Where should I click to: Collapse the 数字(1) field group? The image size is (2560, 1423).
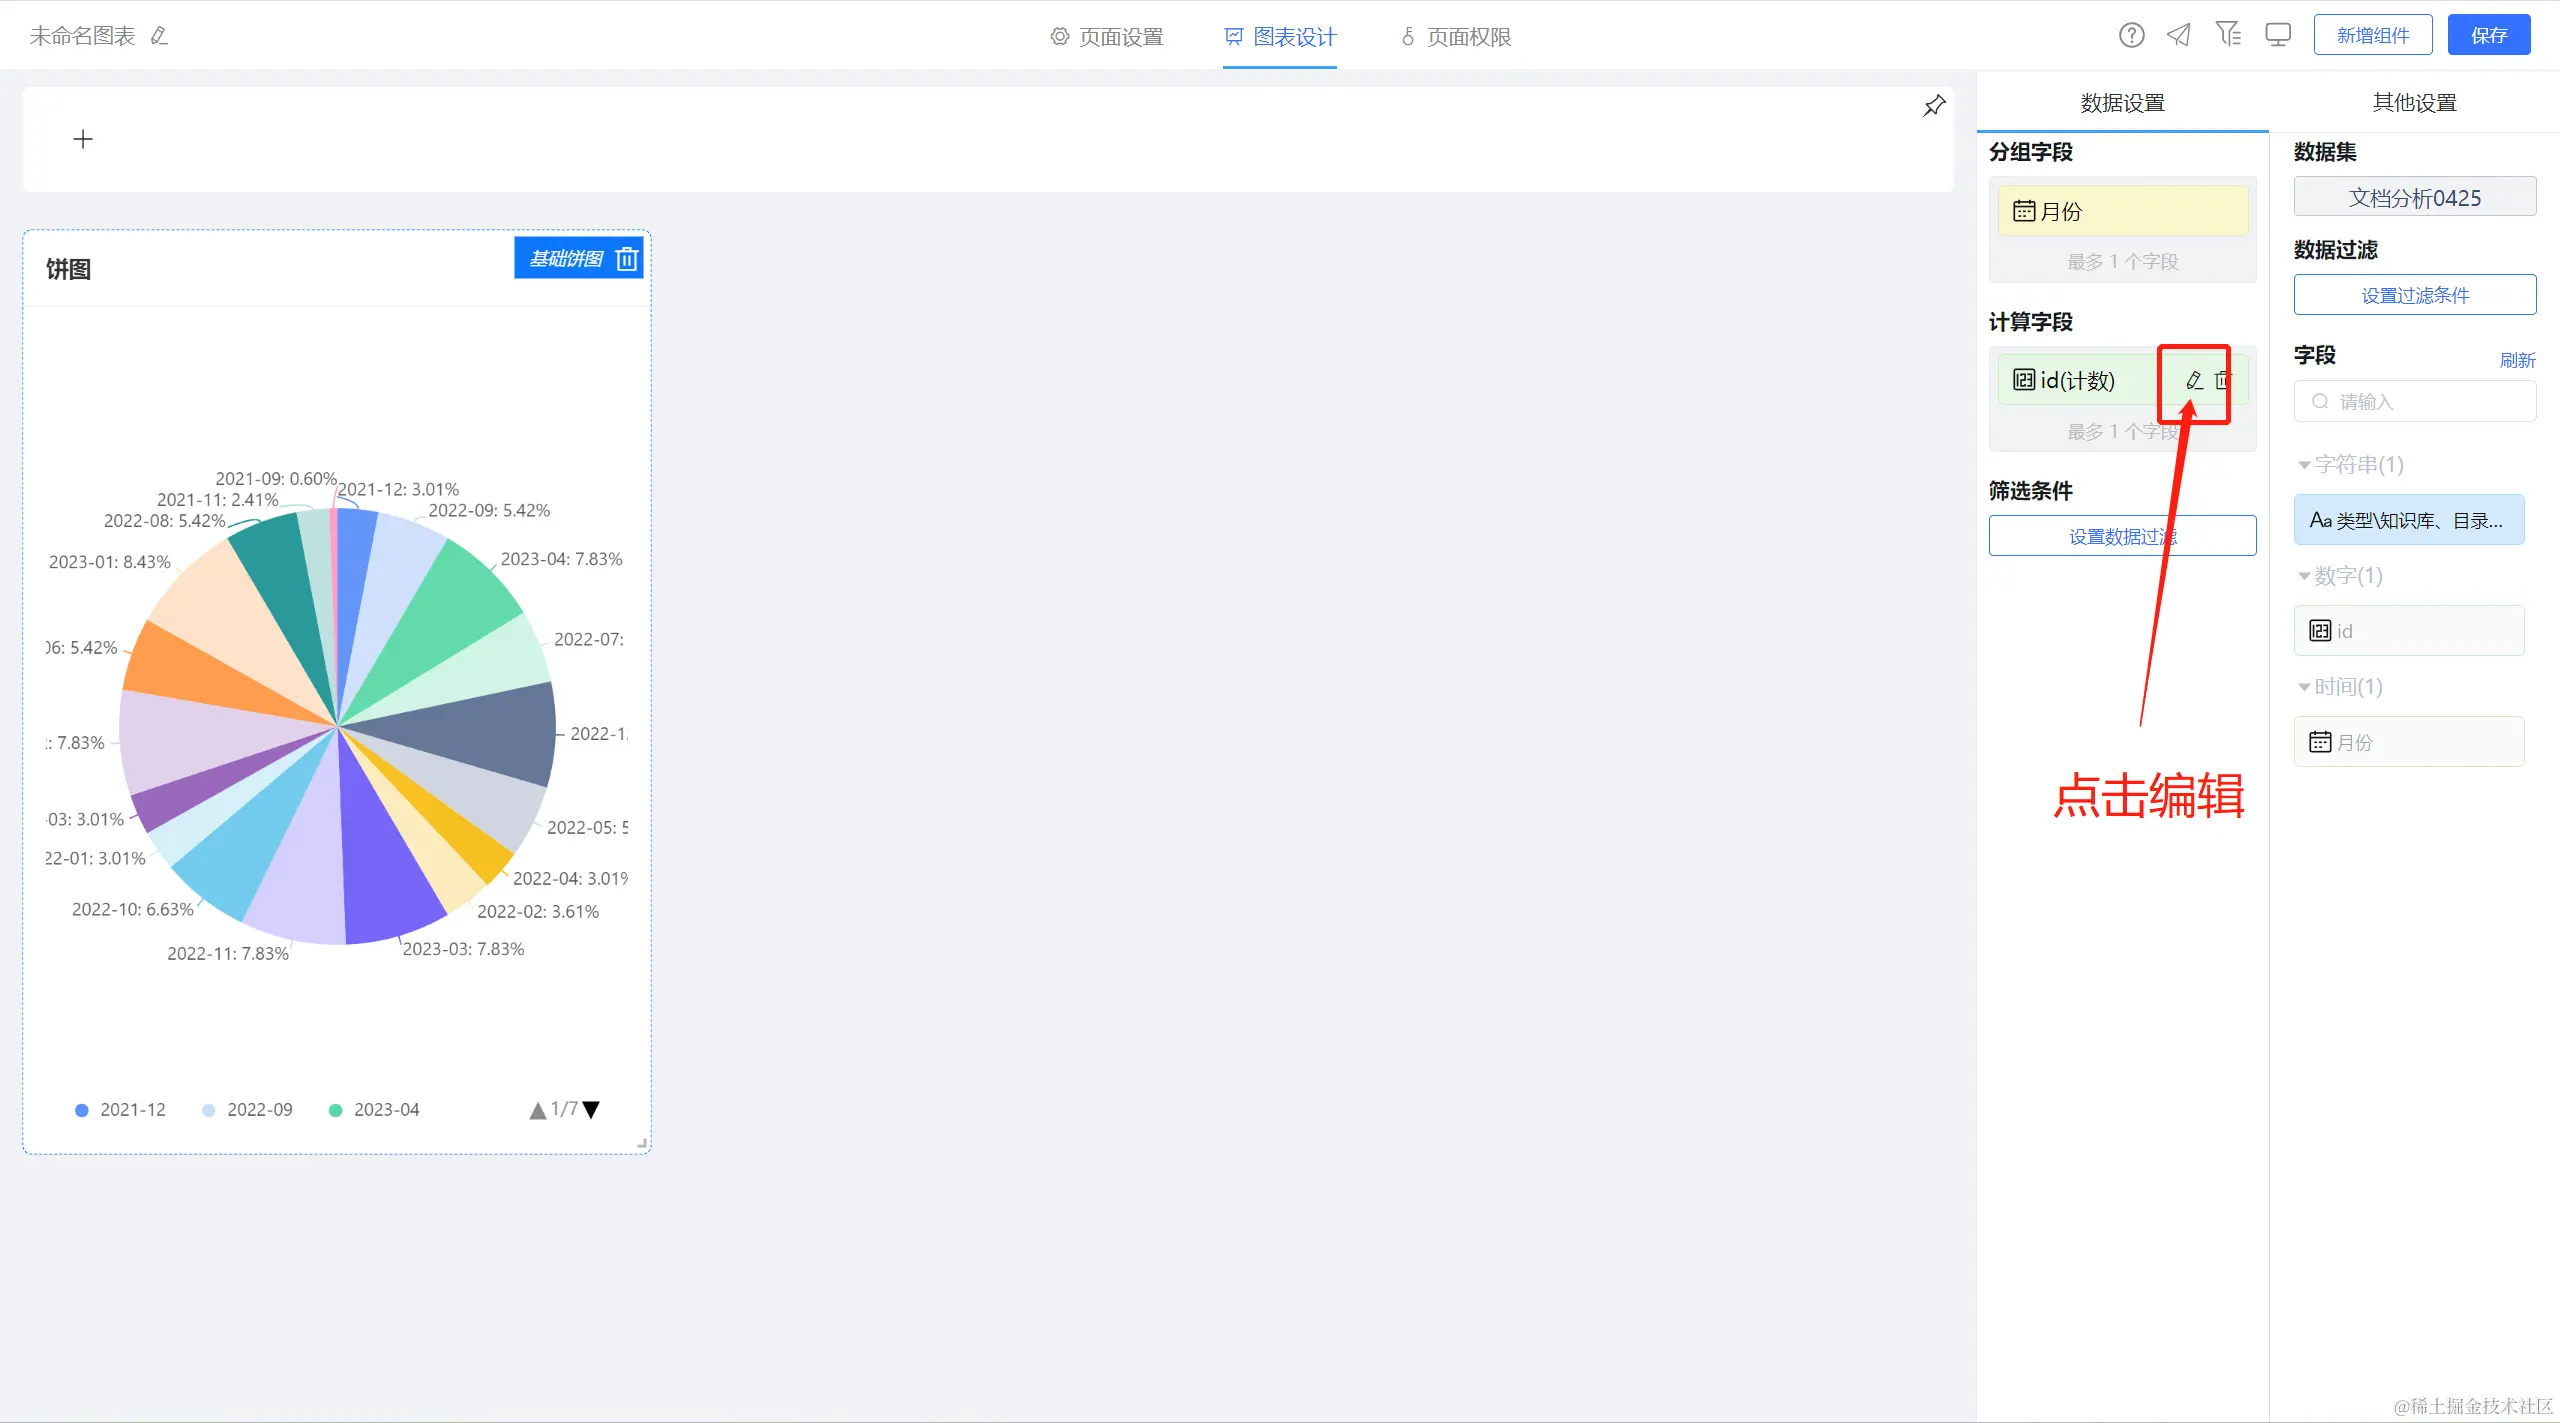point(2304,576)
